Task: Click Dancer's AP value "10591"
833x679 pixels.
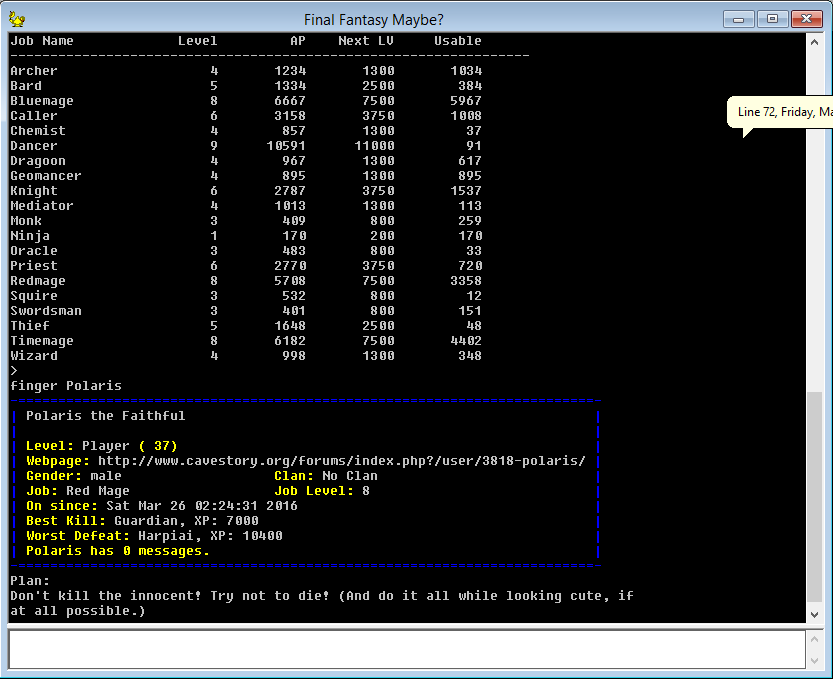Action: coord(286,146)
